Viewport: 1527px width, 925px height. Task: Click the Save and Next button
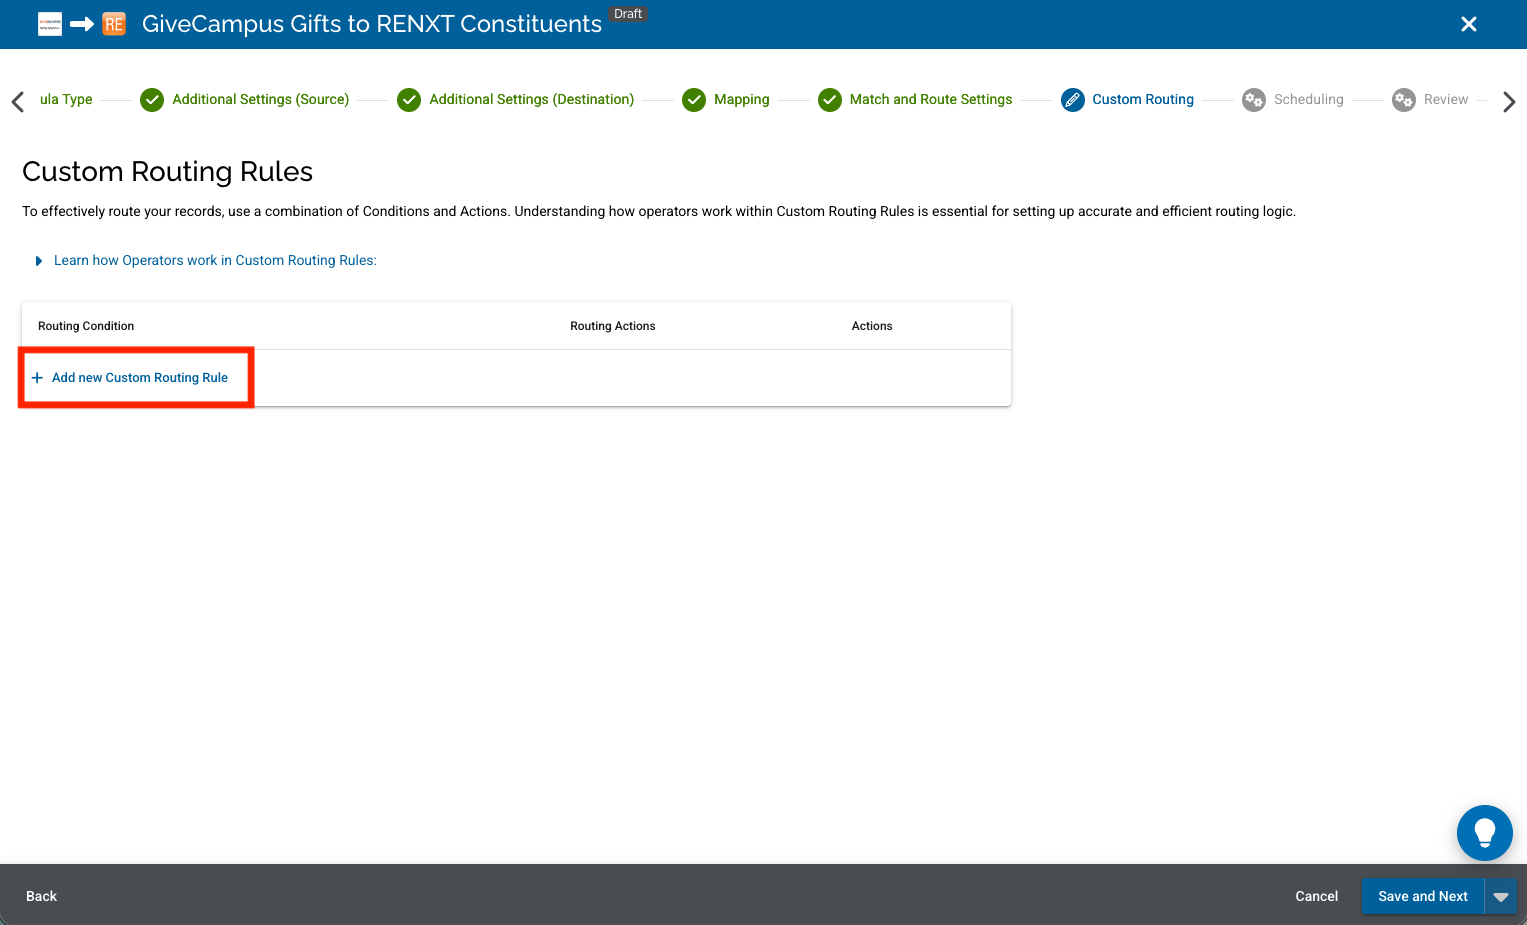pos(1423,896)
